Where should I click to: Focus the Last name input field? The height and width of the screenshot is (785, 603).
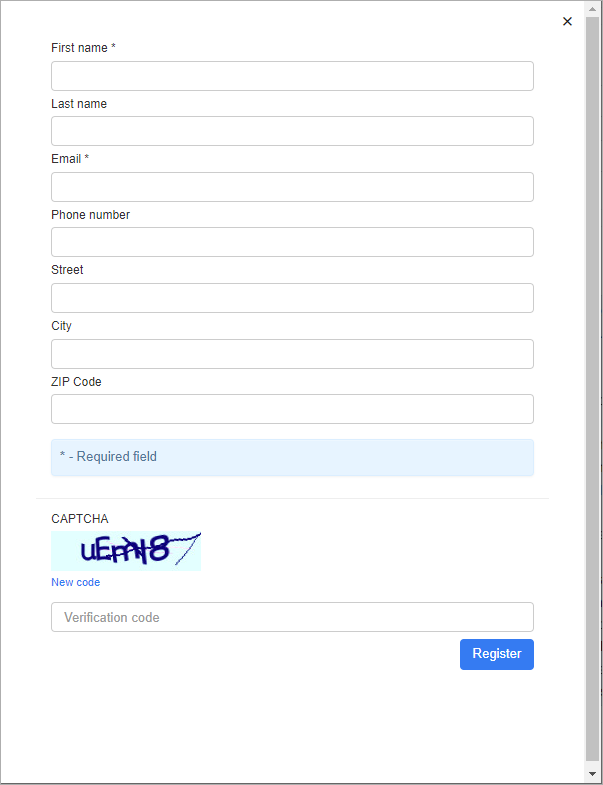tap(292, 131)
